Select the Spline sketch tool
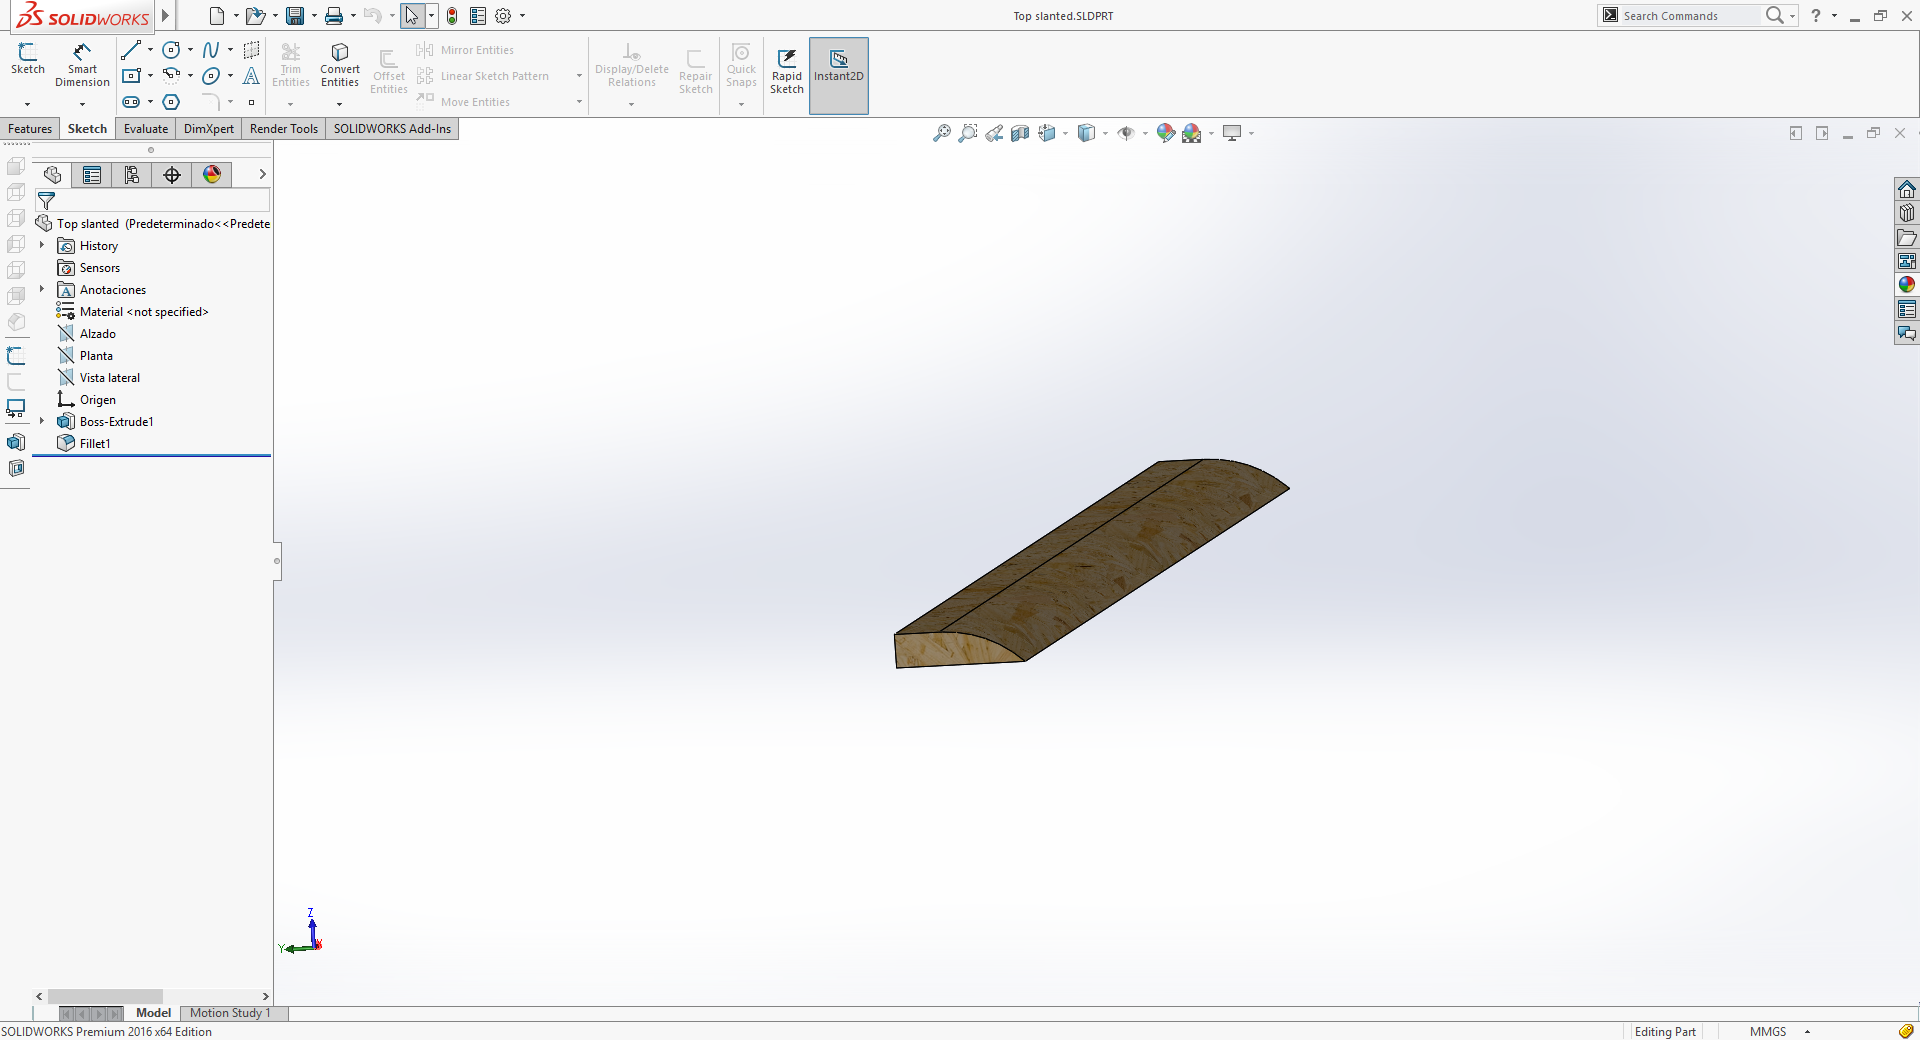1920x1040 pixels. (x=211, y=50)
